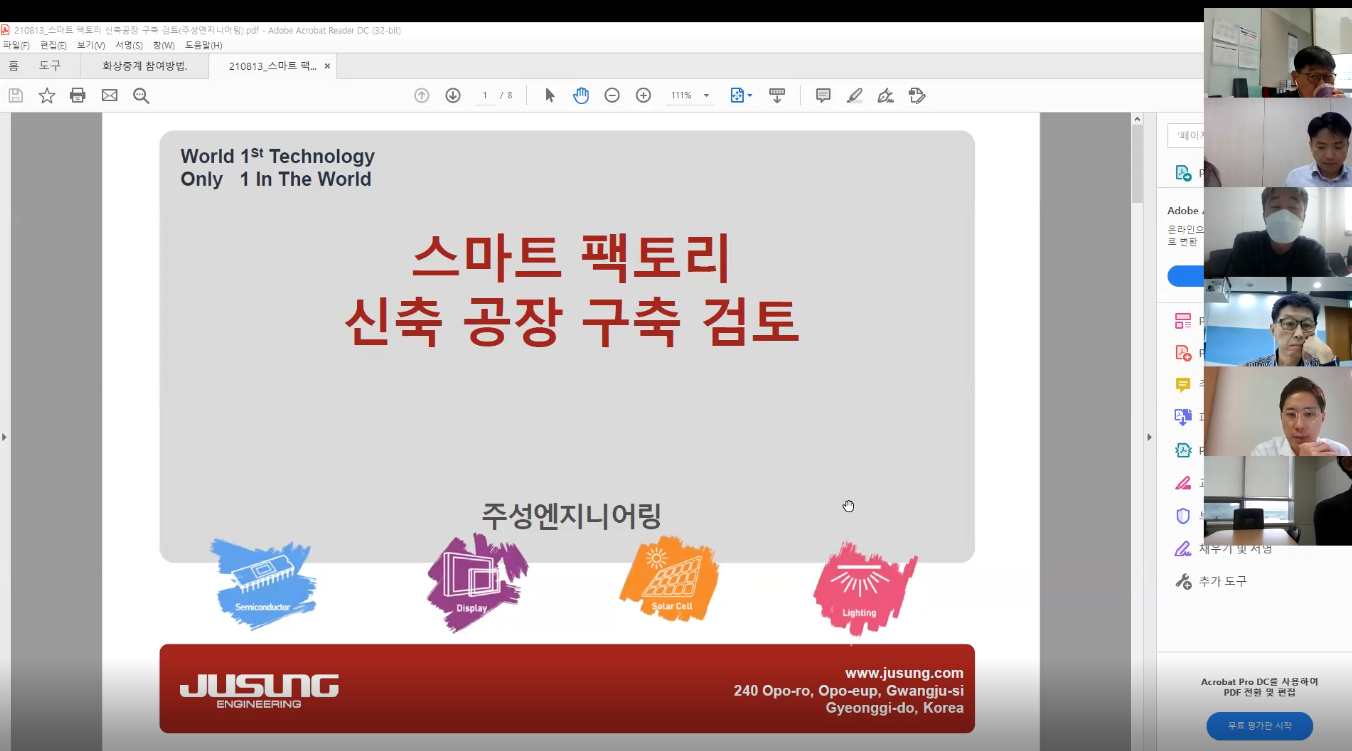Click the Solar Cell graphic on slide
This screenshot has width=1352, height=751.
click(x=669, y=579)
